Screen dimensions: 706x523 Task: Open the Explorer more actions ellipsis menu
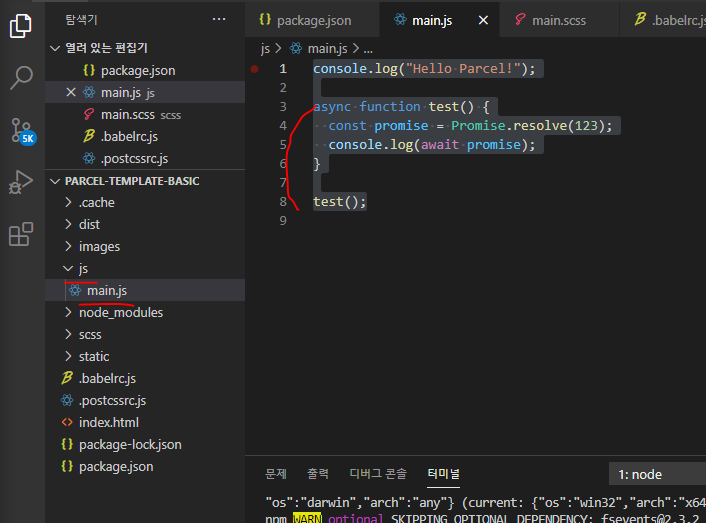coord(219,19)
